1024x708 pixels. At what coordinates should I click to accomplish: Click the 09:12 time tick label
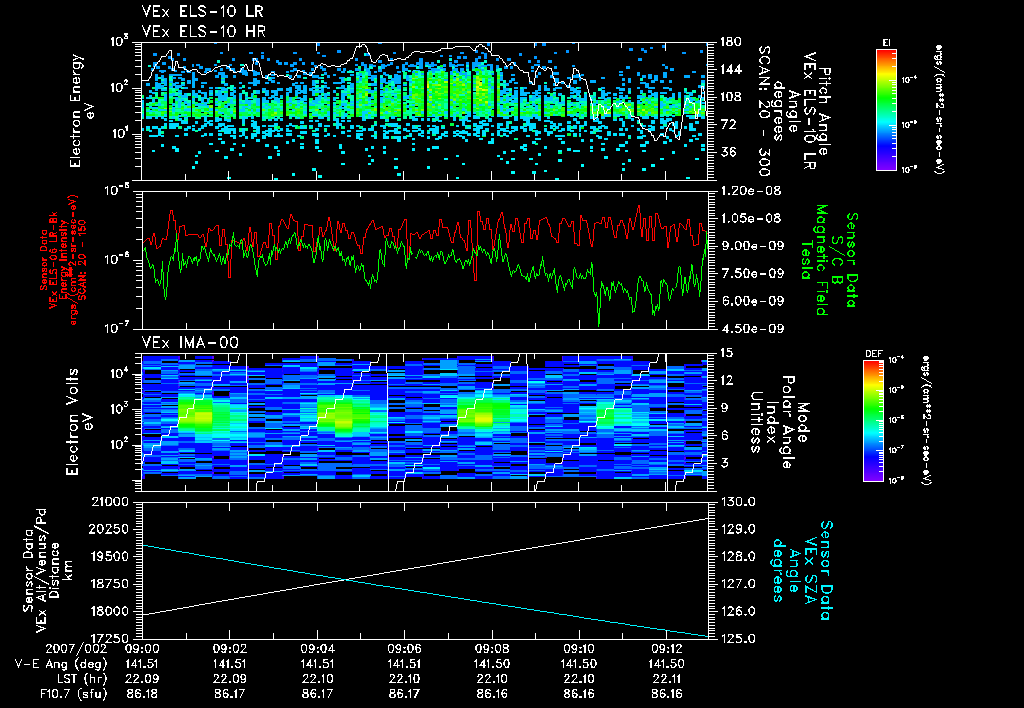[667, 649]
